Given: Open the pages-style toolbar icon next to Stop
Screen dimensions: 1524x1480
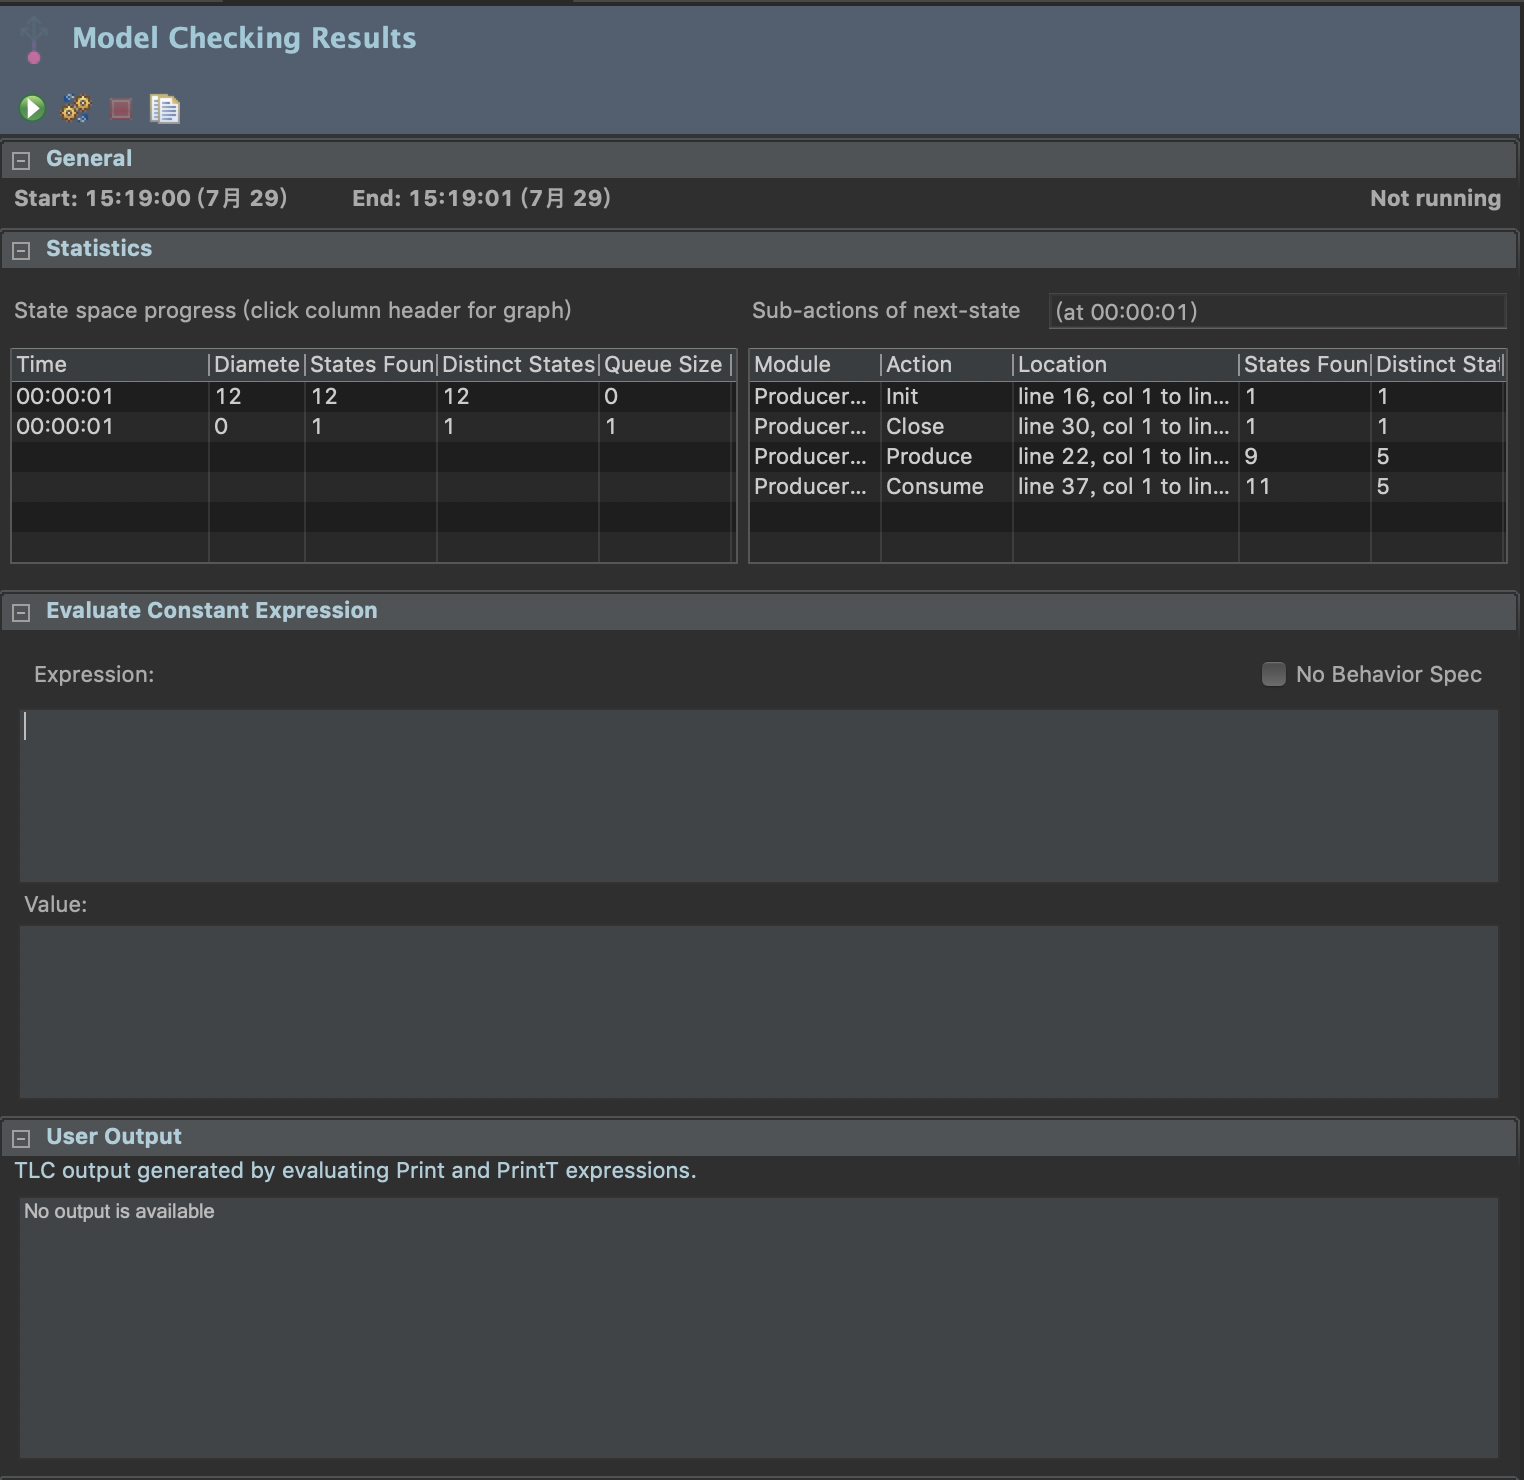Looking at the screenshot, I should (164, 108).
